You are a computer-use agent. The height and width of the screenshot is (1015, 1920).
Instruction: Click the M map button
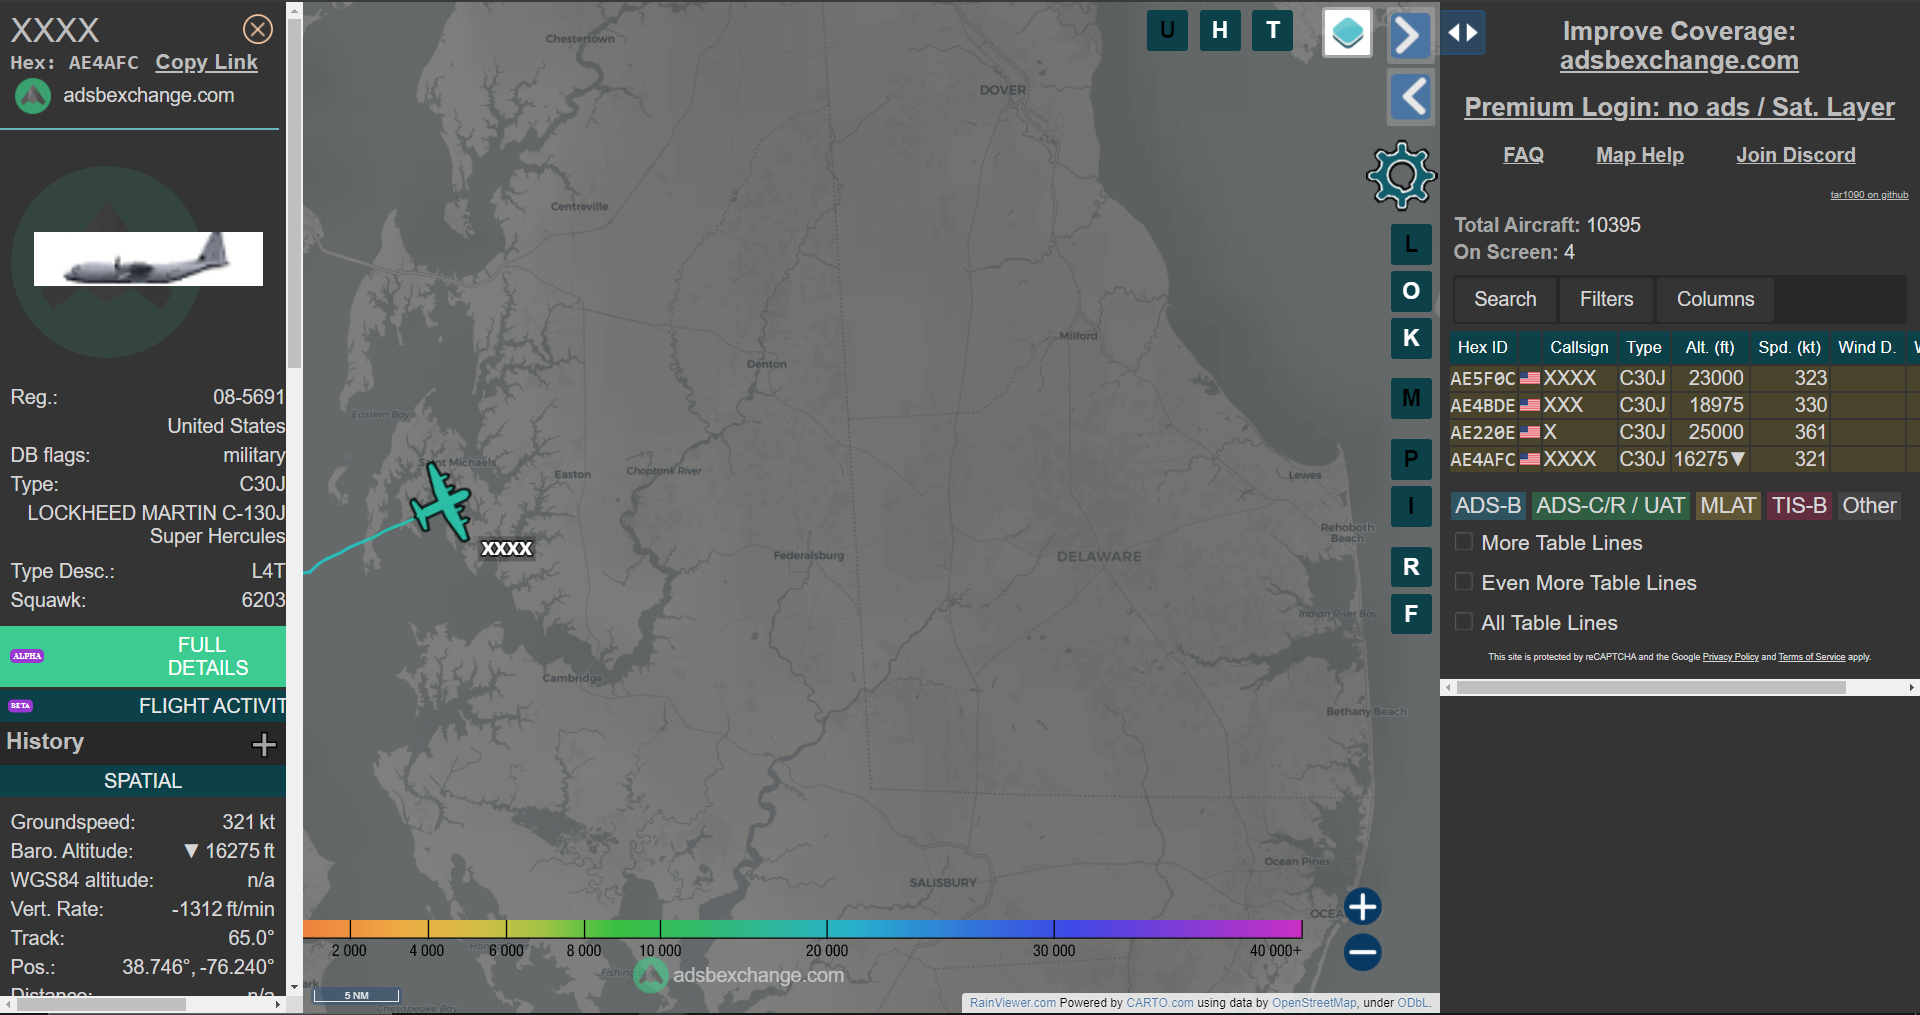tap(1411, 398)
